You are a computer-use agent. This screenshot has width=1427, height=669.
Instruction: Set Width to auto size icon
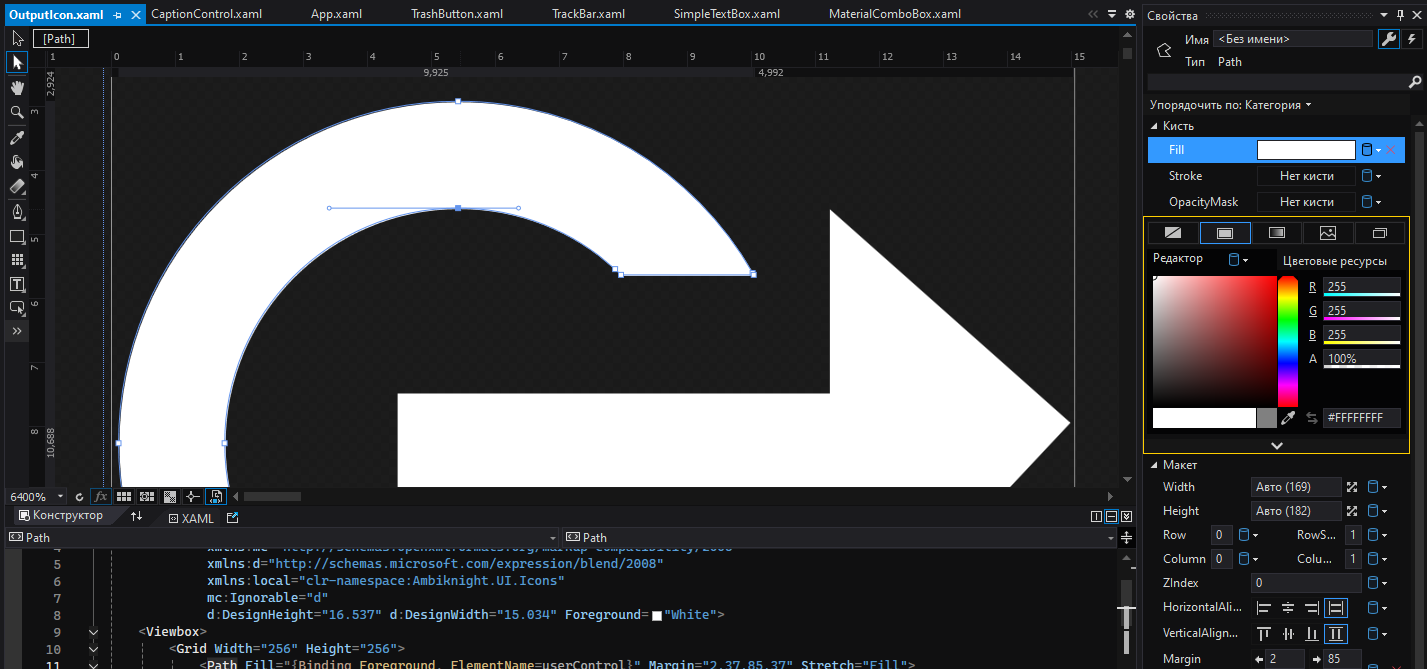coord(1351,487)
